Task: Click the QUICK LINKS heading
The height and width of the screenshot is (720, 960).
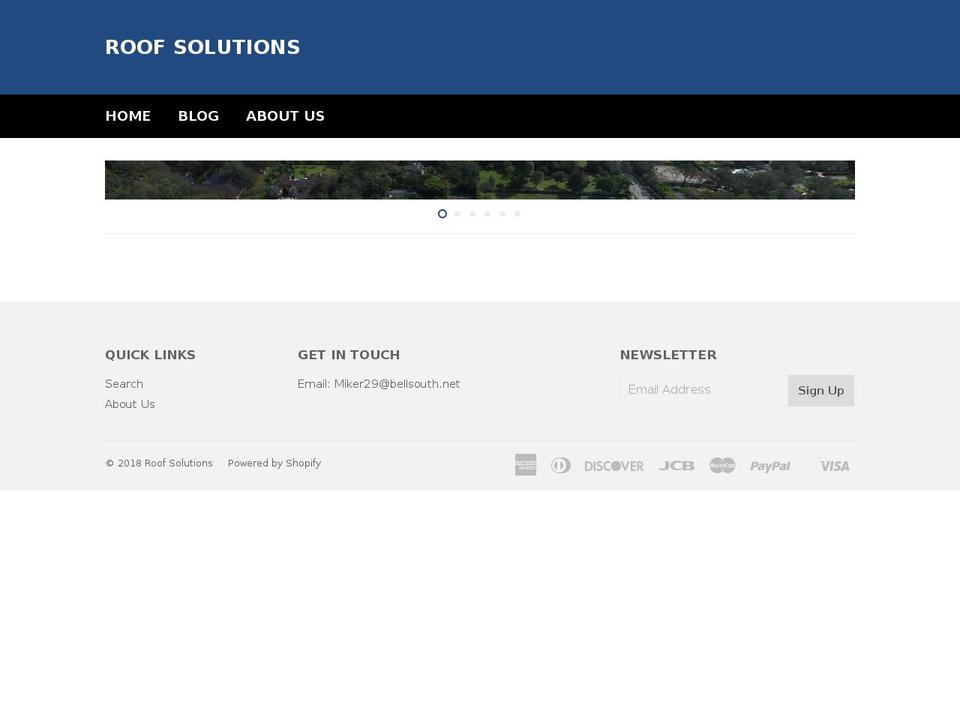Action: tap(151, 355)
